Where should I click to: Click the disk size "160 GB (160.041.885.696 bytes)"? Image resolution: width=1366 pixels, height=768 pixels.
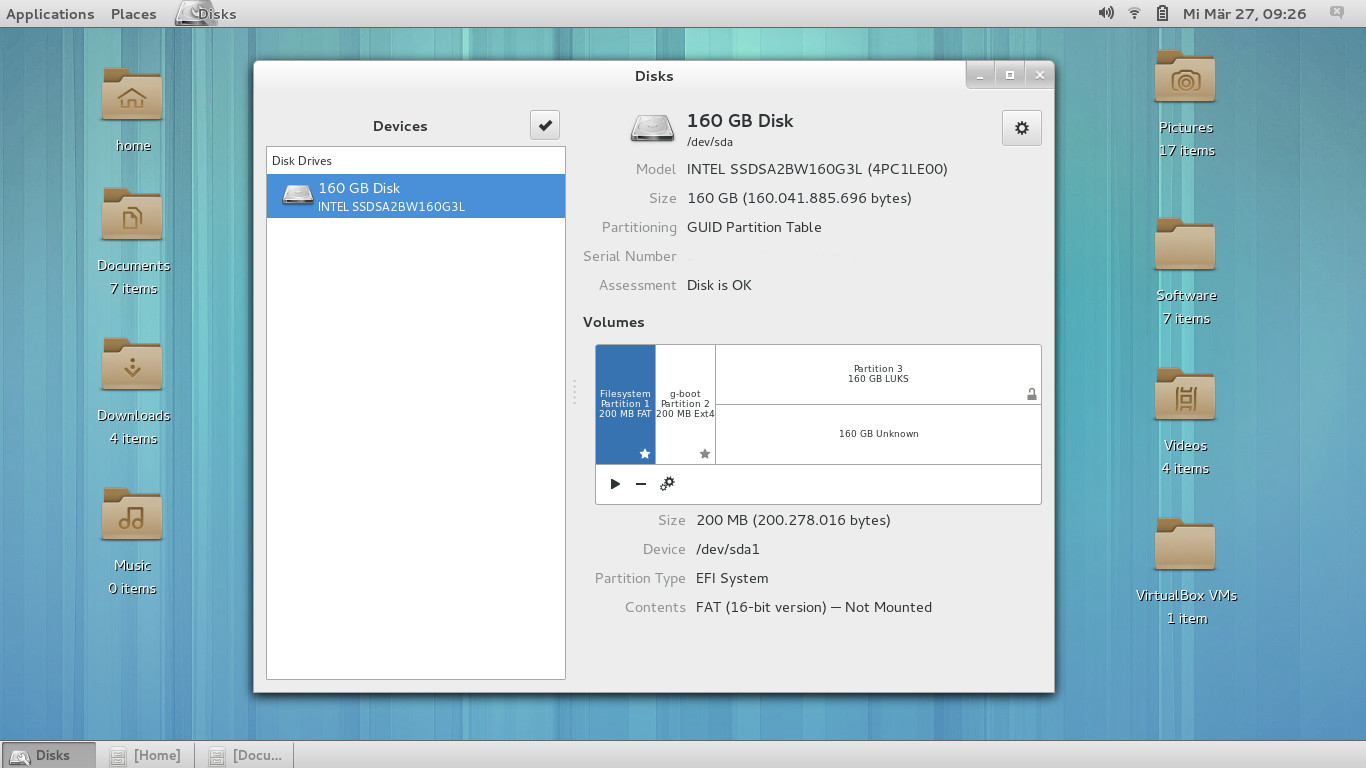(799, 198)
